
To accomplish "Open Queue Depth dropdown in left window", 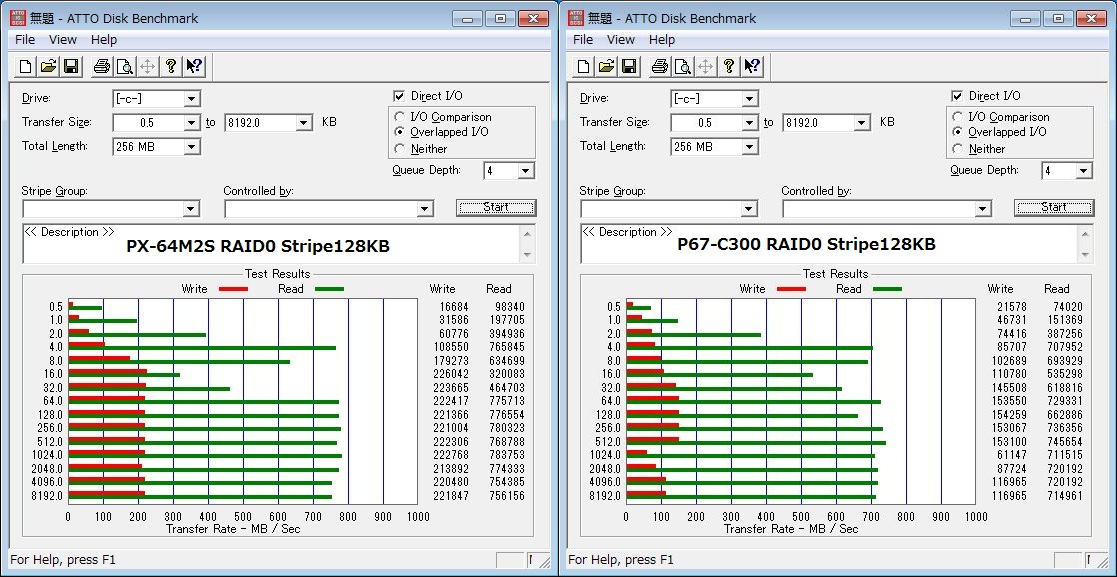I will click(526, 171).
